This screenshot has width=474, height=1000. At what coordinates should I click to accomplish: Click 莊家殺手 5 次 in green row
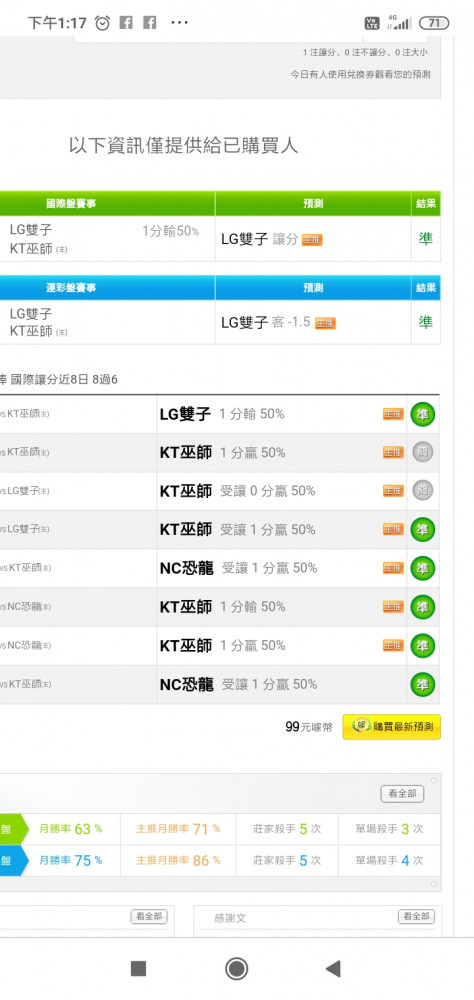point(287,829)
